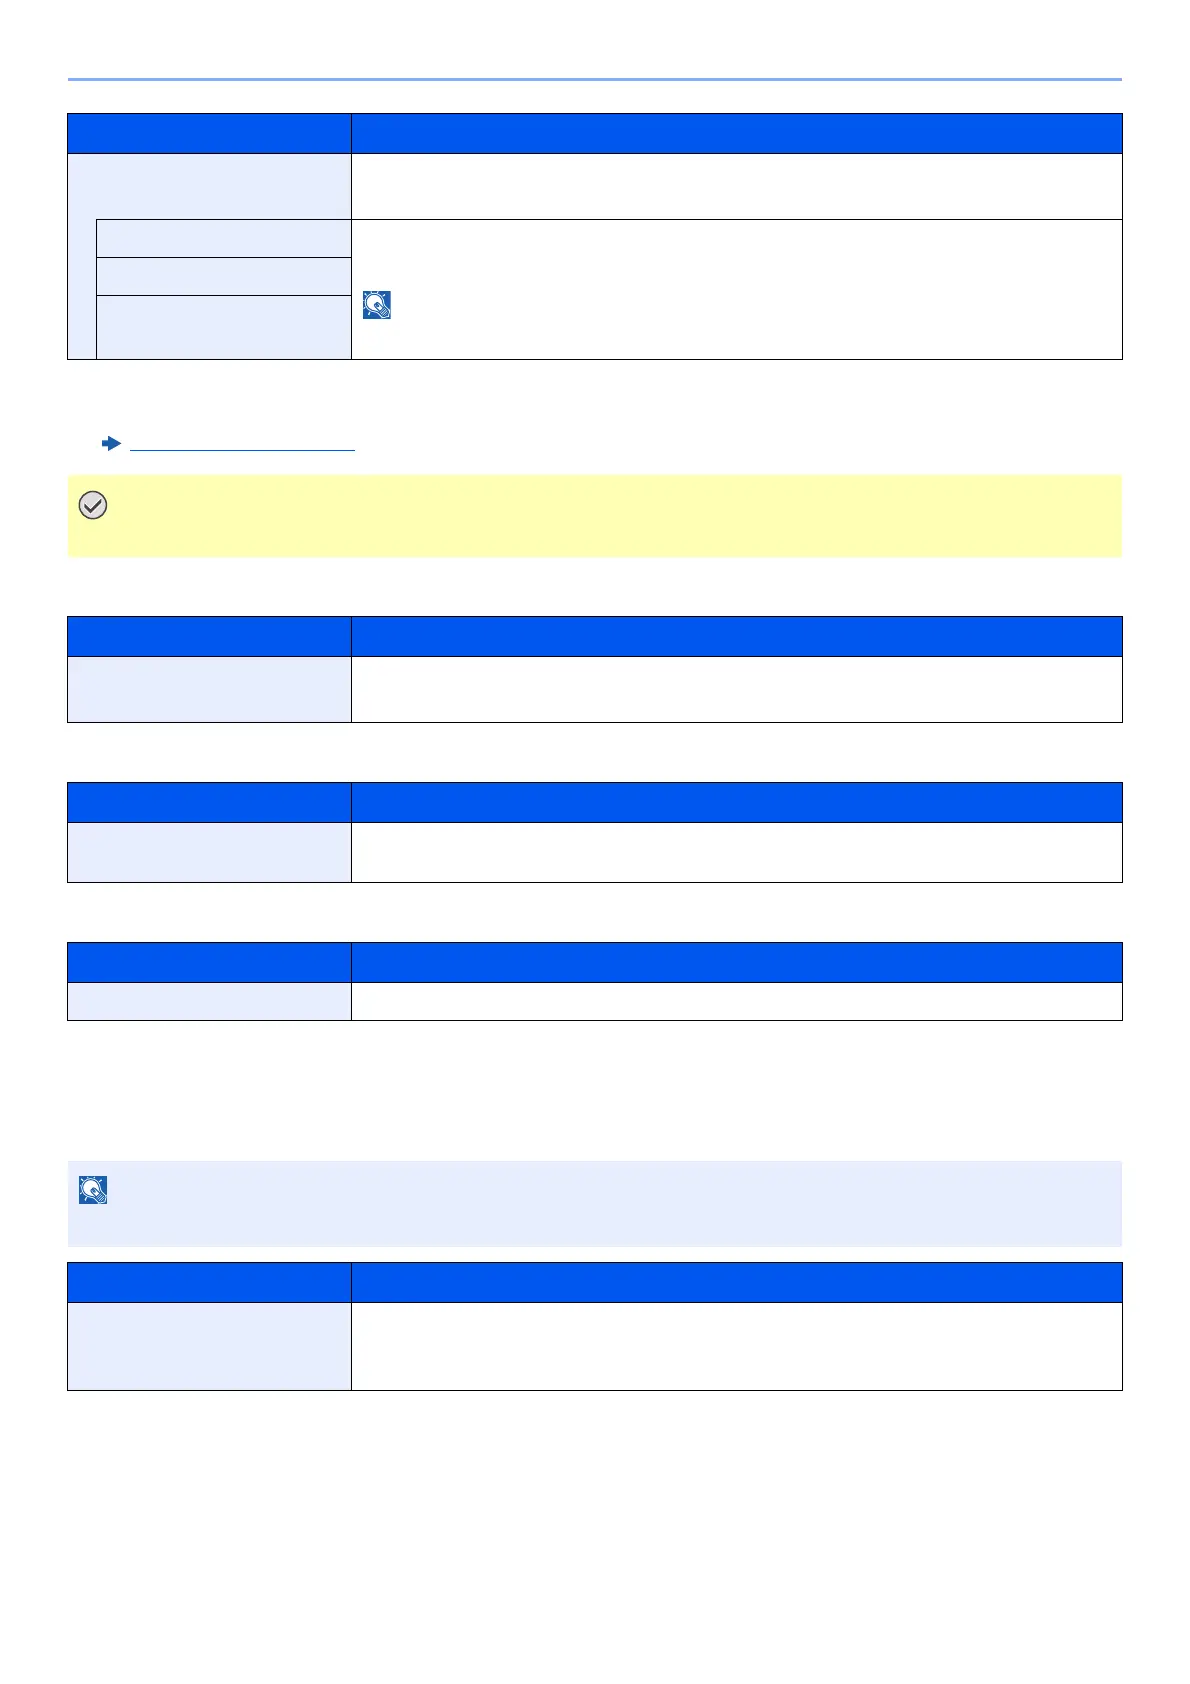The width and height of the screenshot is (1190, 1684).
Task: Click the lightbulb note icon in the light-blue note box
Action: click(93, 1190)
